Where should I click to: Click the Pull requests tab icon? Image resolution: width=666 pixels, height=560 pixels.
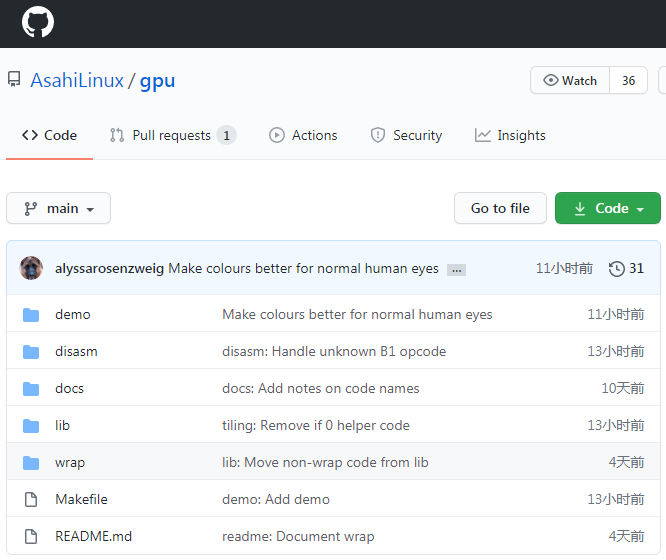117,136
